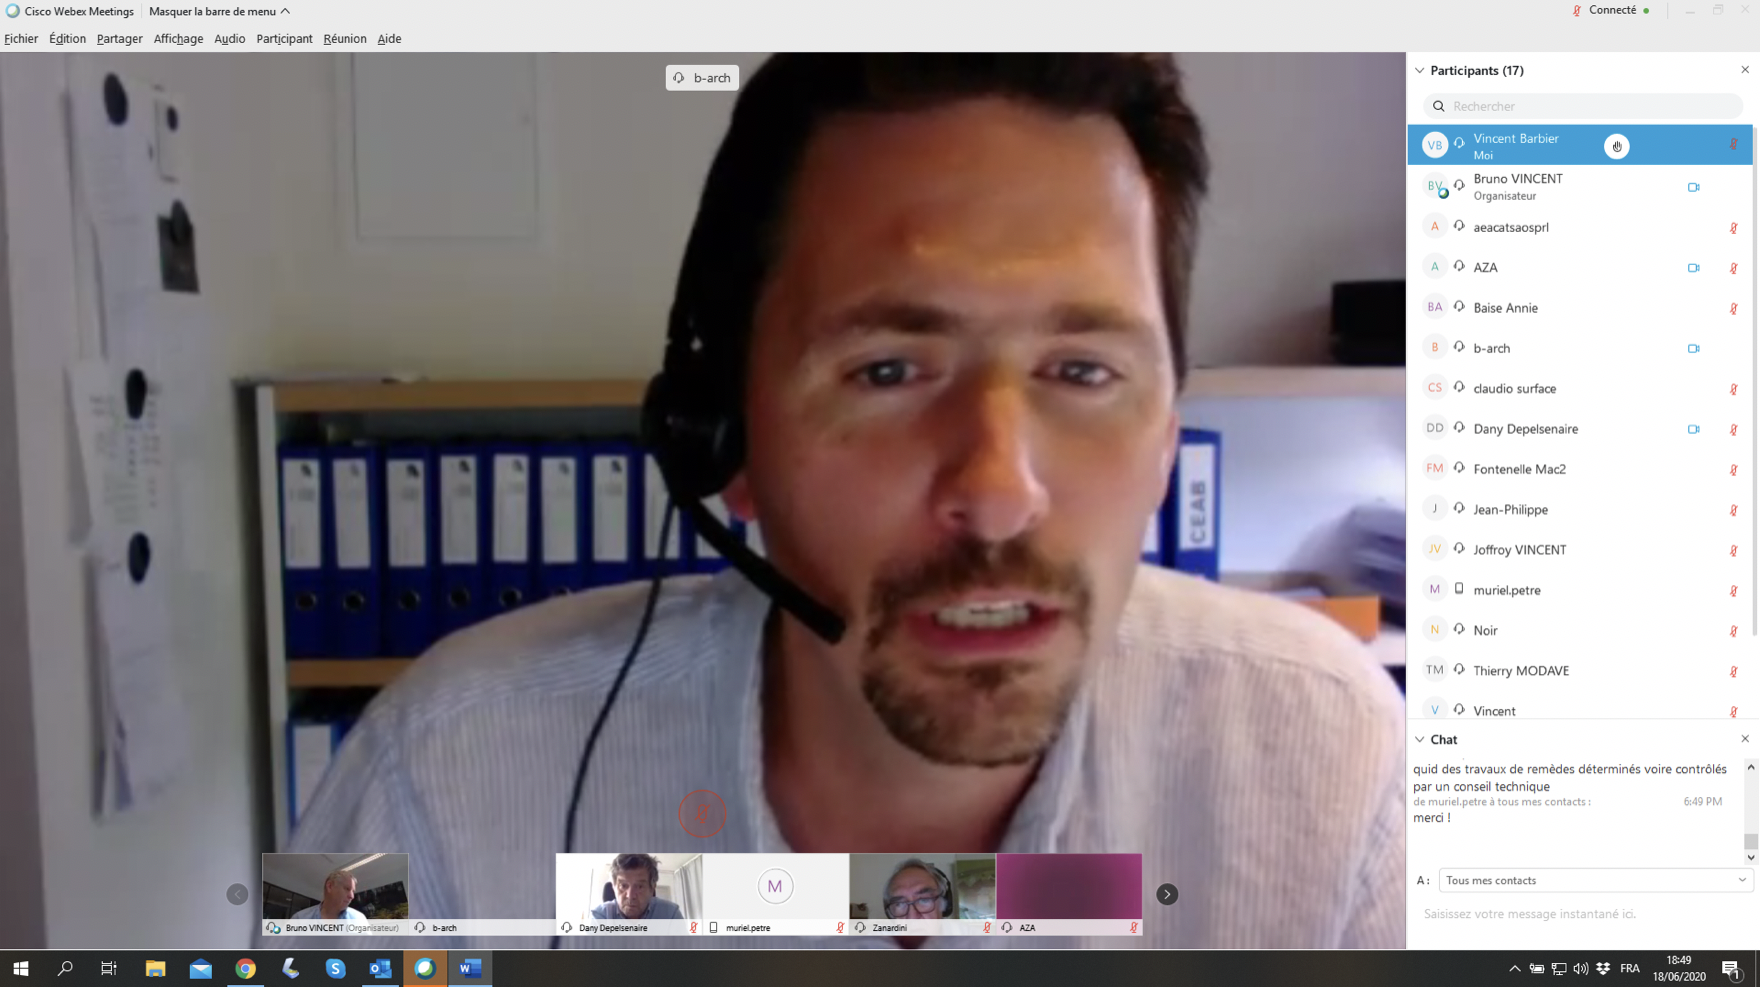Collapse the Participants panel section

1420,71
